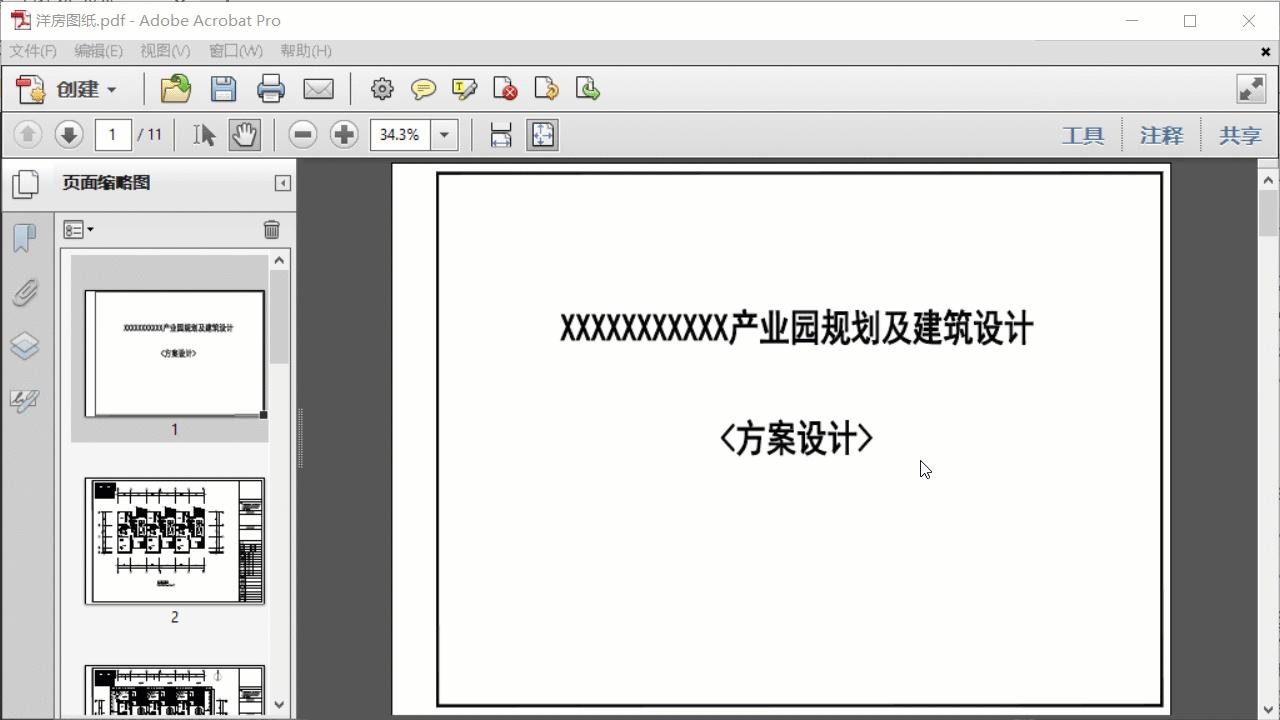Select the Hand tool

pos(245,134)
